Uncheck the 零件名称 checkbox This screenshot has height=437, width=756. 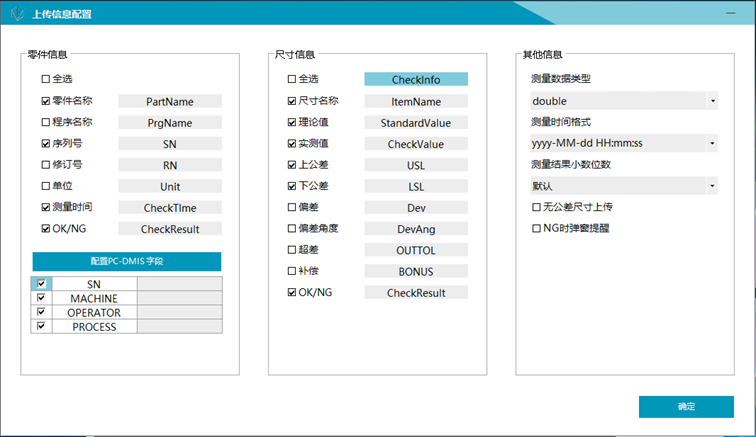point(46,101)
